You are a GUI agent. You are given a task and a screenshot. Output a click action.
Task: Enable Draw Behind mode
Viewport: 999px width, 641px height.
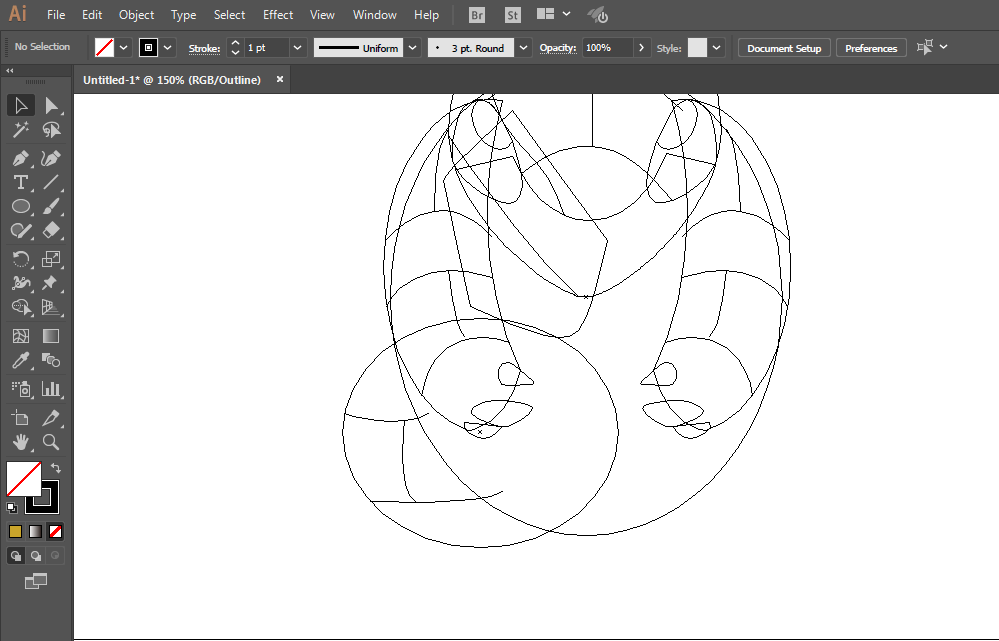(x=36, y=556)
